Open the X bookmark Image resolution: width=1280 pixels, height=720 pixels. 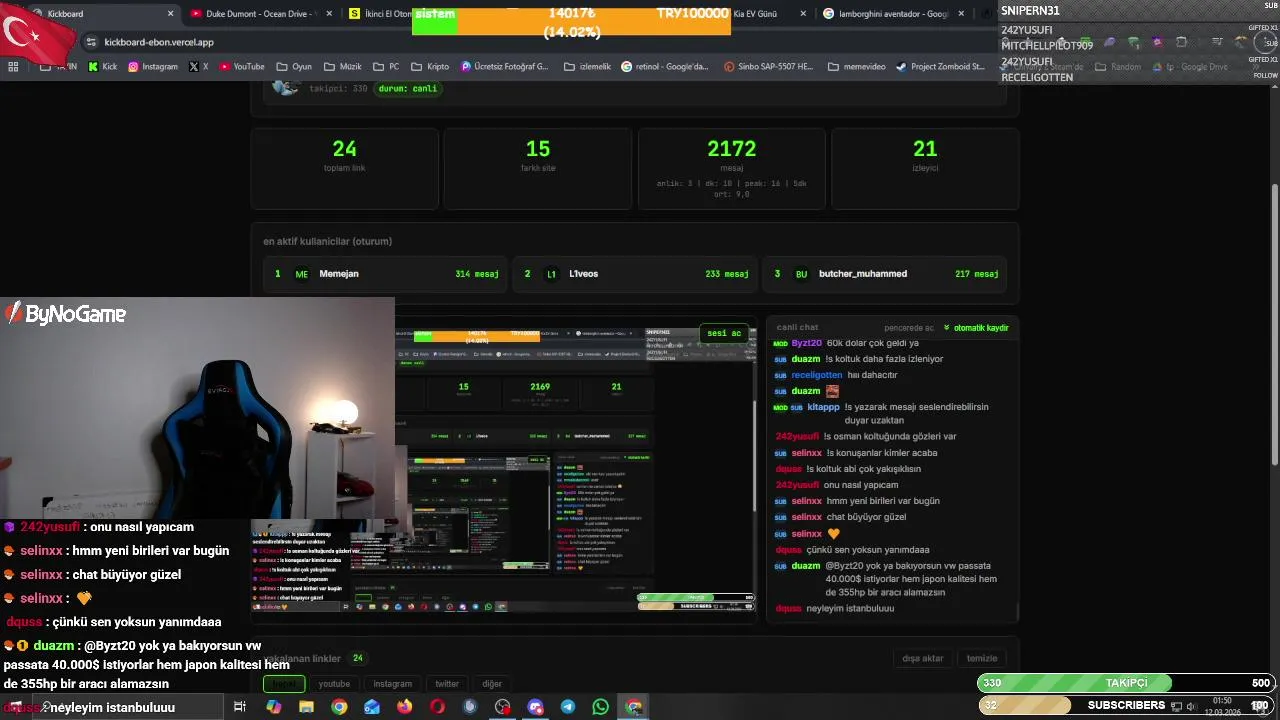(199, 67)
